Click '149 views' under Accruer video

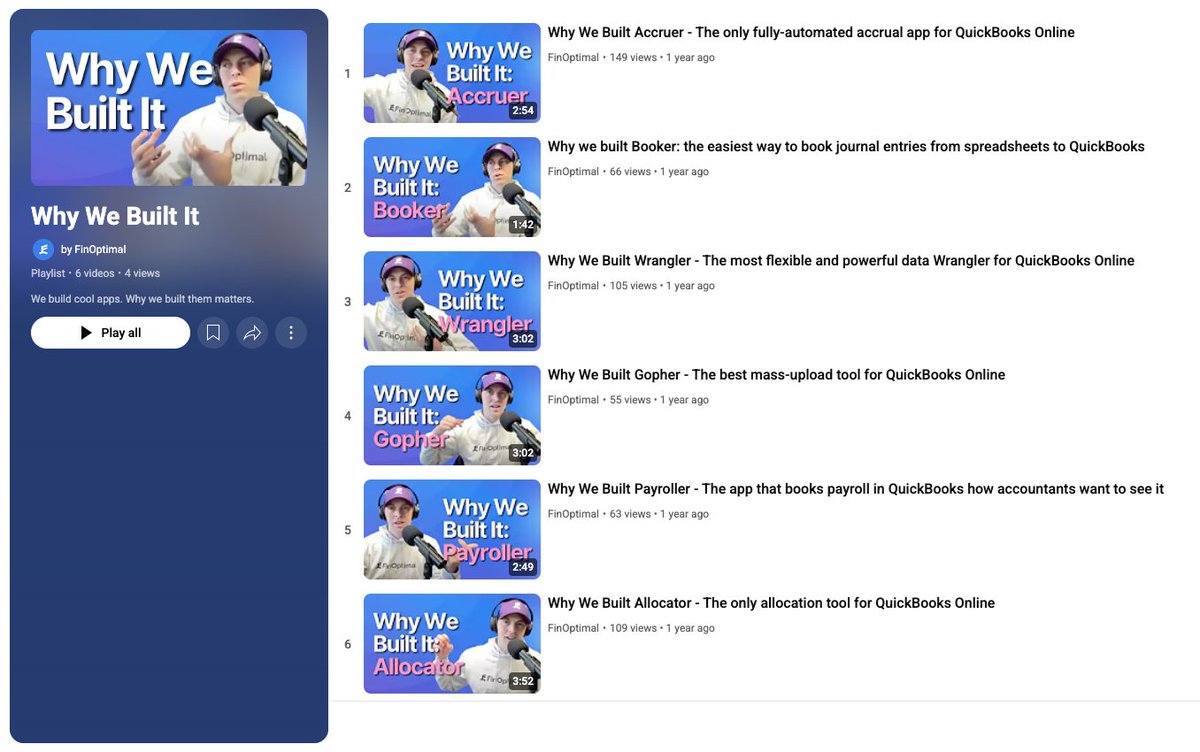(633, 58)
